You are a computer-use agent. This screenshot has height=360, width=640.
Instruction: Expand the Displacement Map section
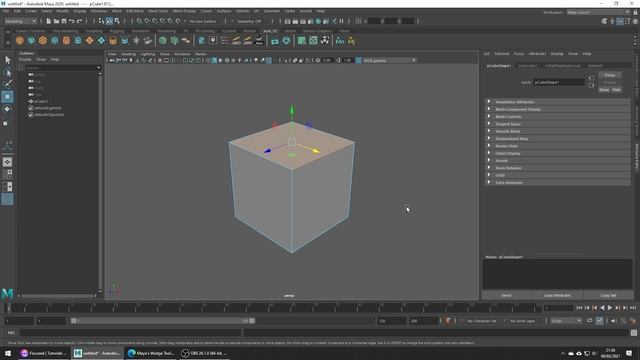[557, 138]
